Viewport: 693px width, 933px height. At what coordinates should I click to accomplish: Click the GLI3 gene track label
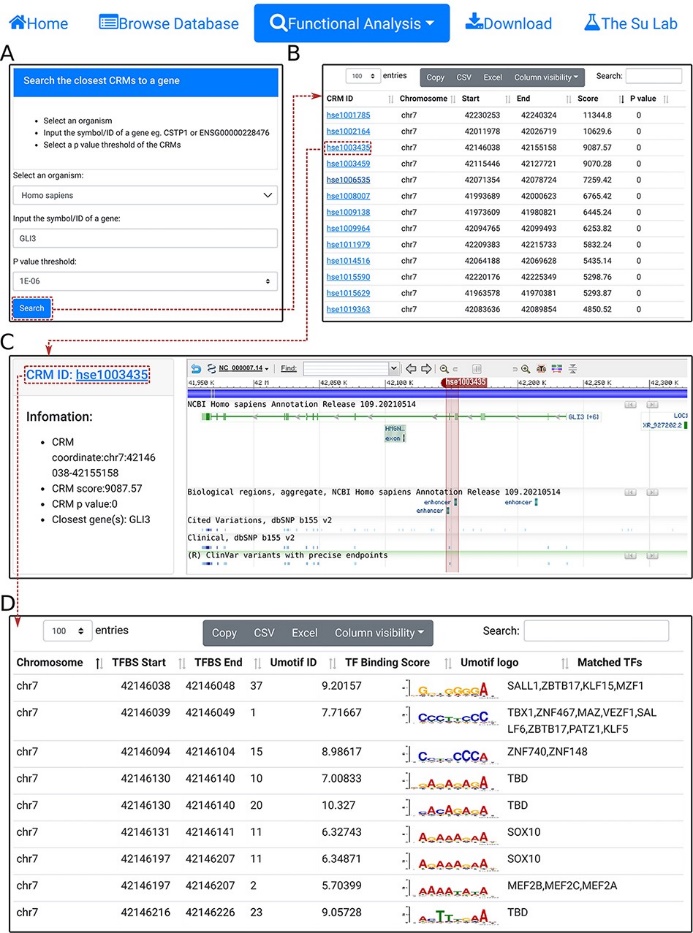[x=582, y=417]
